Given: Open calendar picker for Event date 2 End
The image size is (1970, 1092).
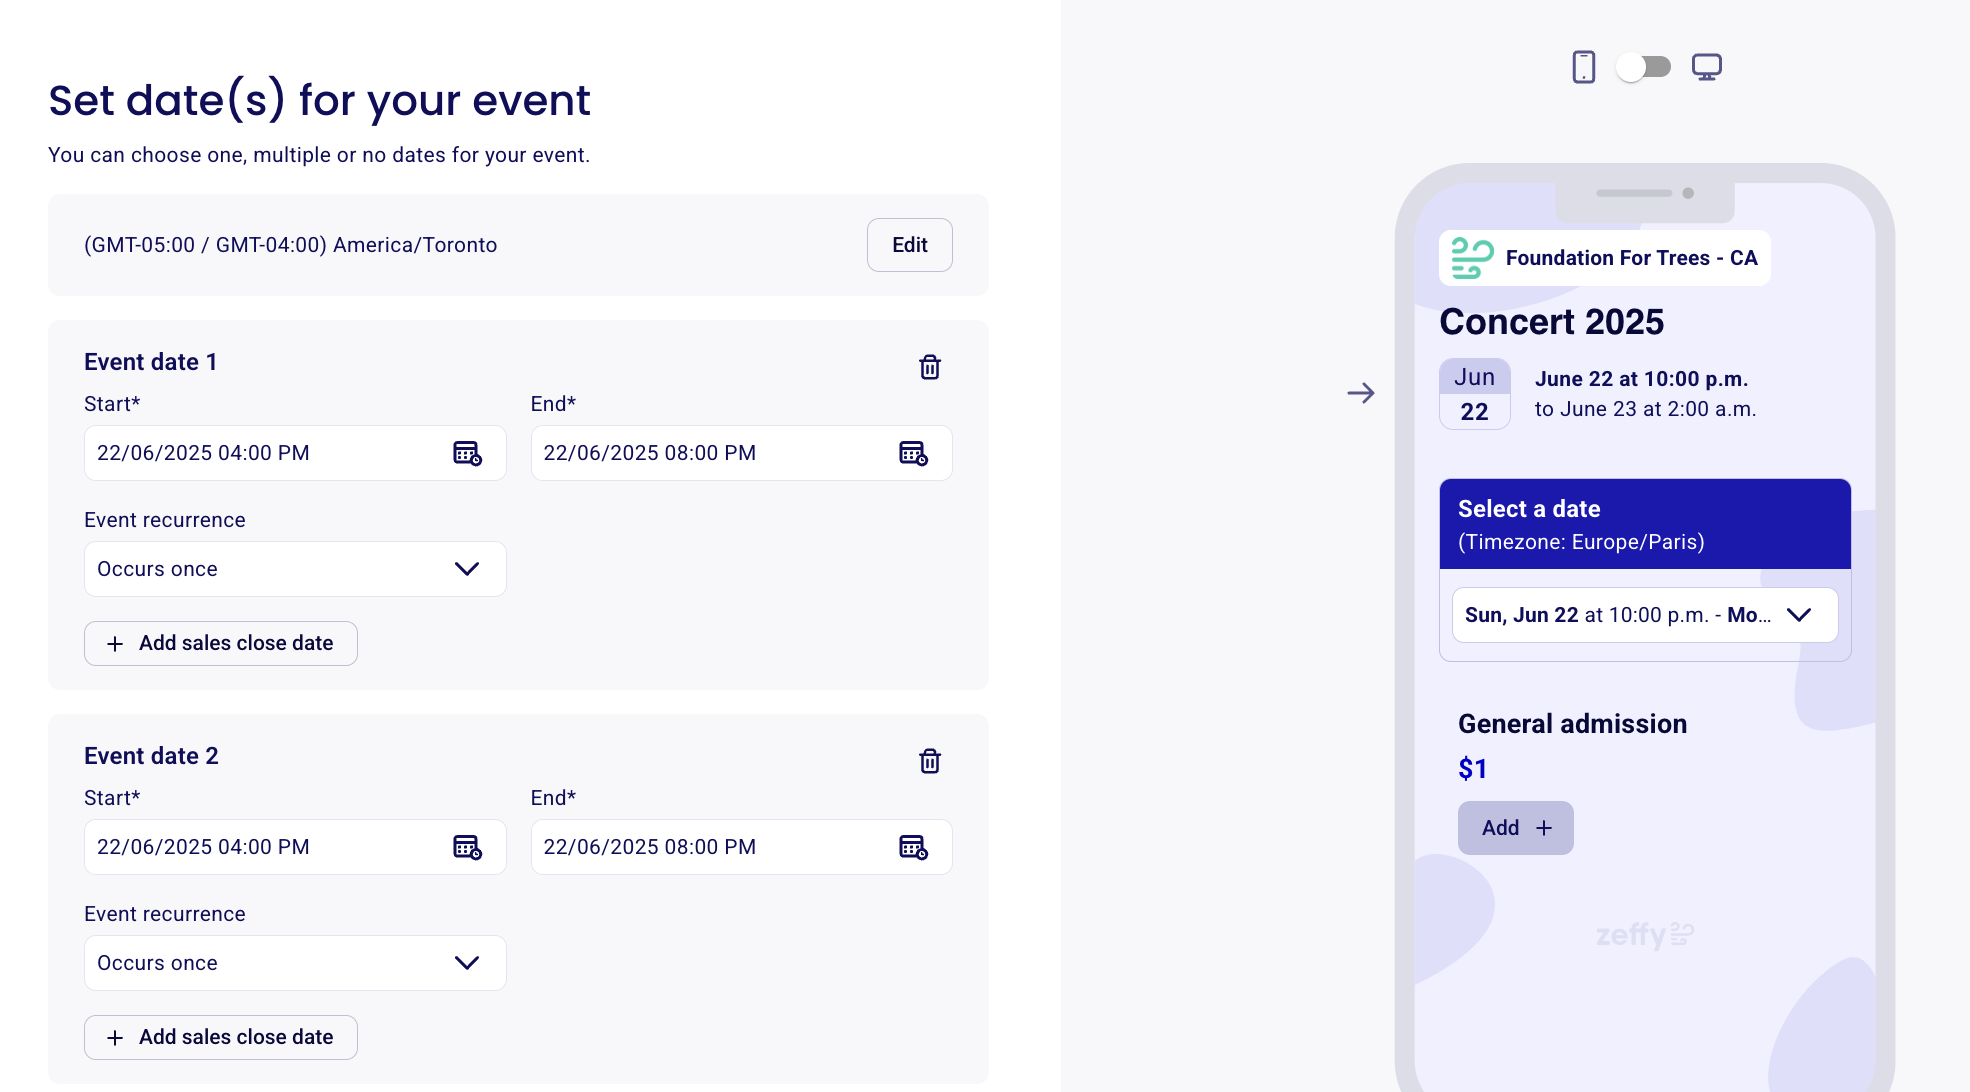Looking at the screenshot, I should coord(913,847).
